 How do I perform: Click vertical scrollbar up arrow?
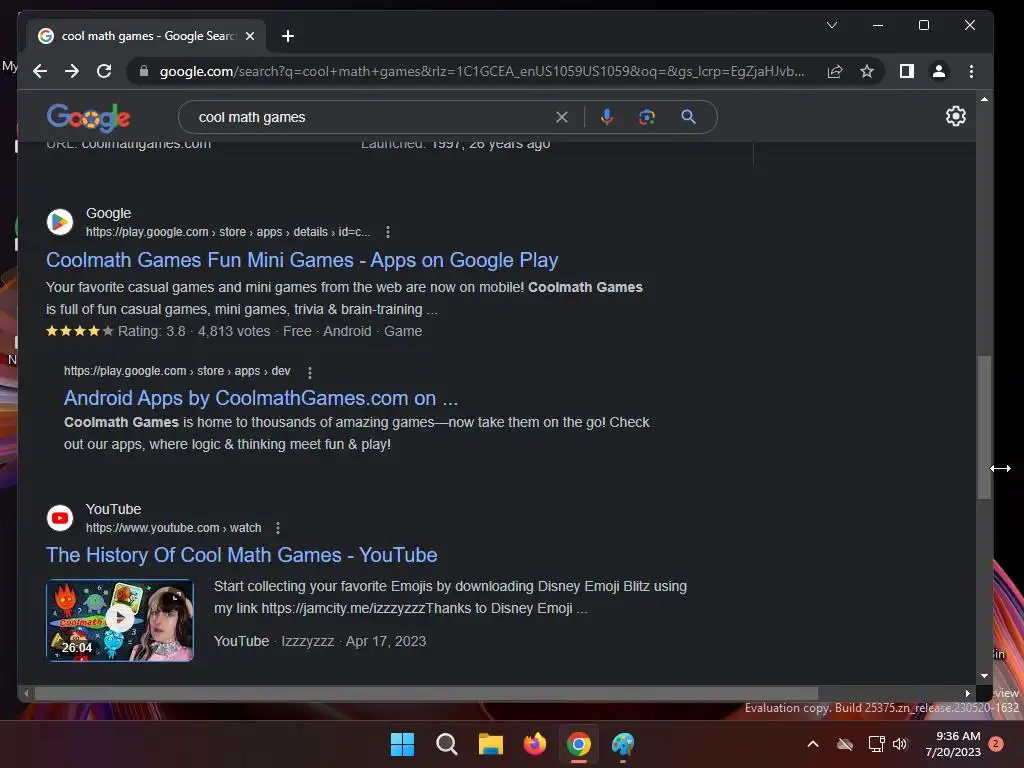984,99
